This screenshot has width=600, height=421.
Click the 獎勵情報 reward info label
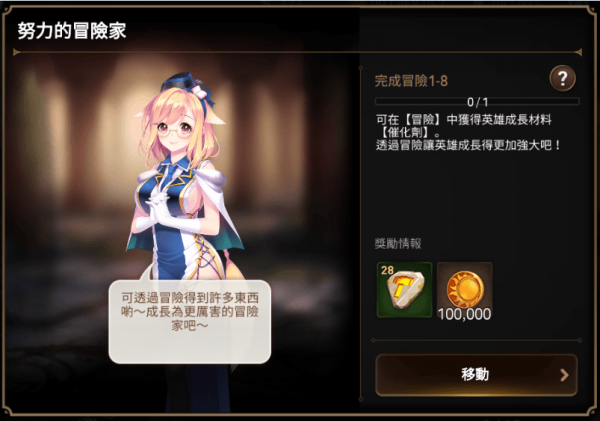click(x=398, y=243)
